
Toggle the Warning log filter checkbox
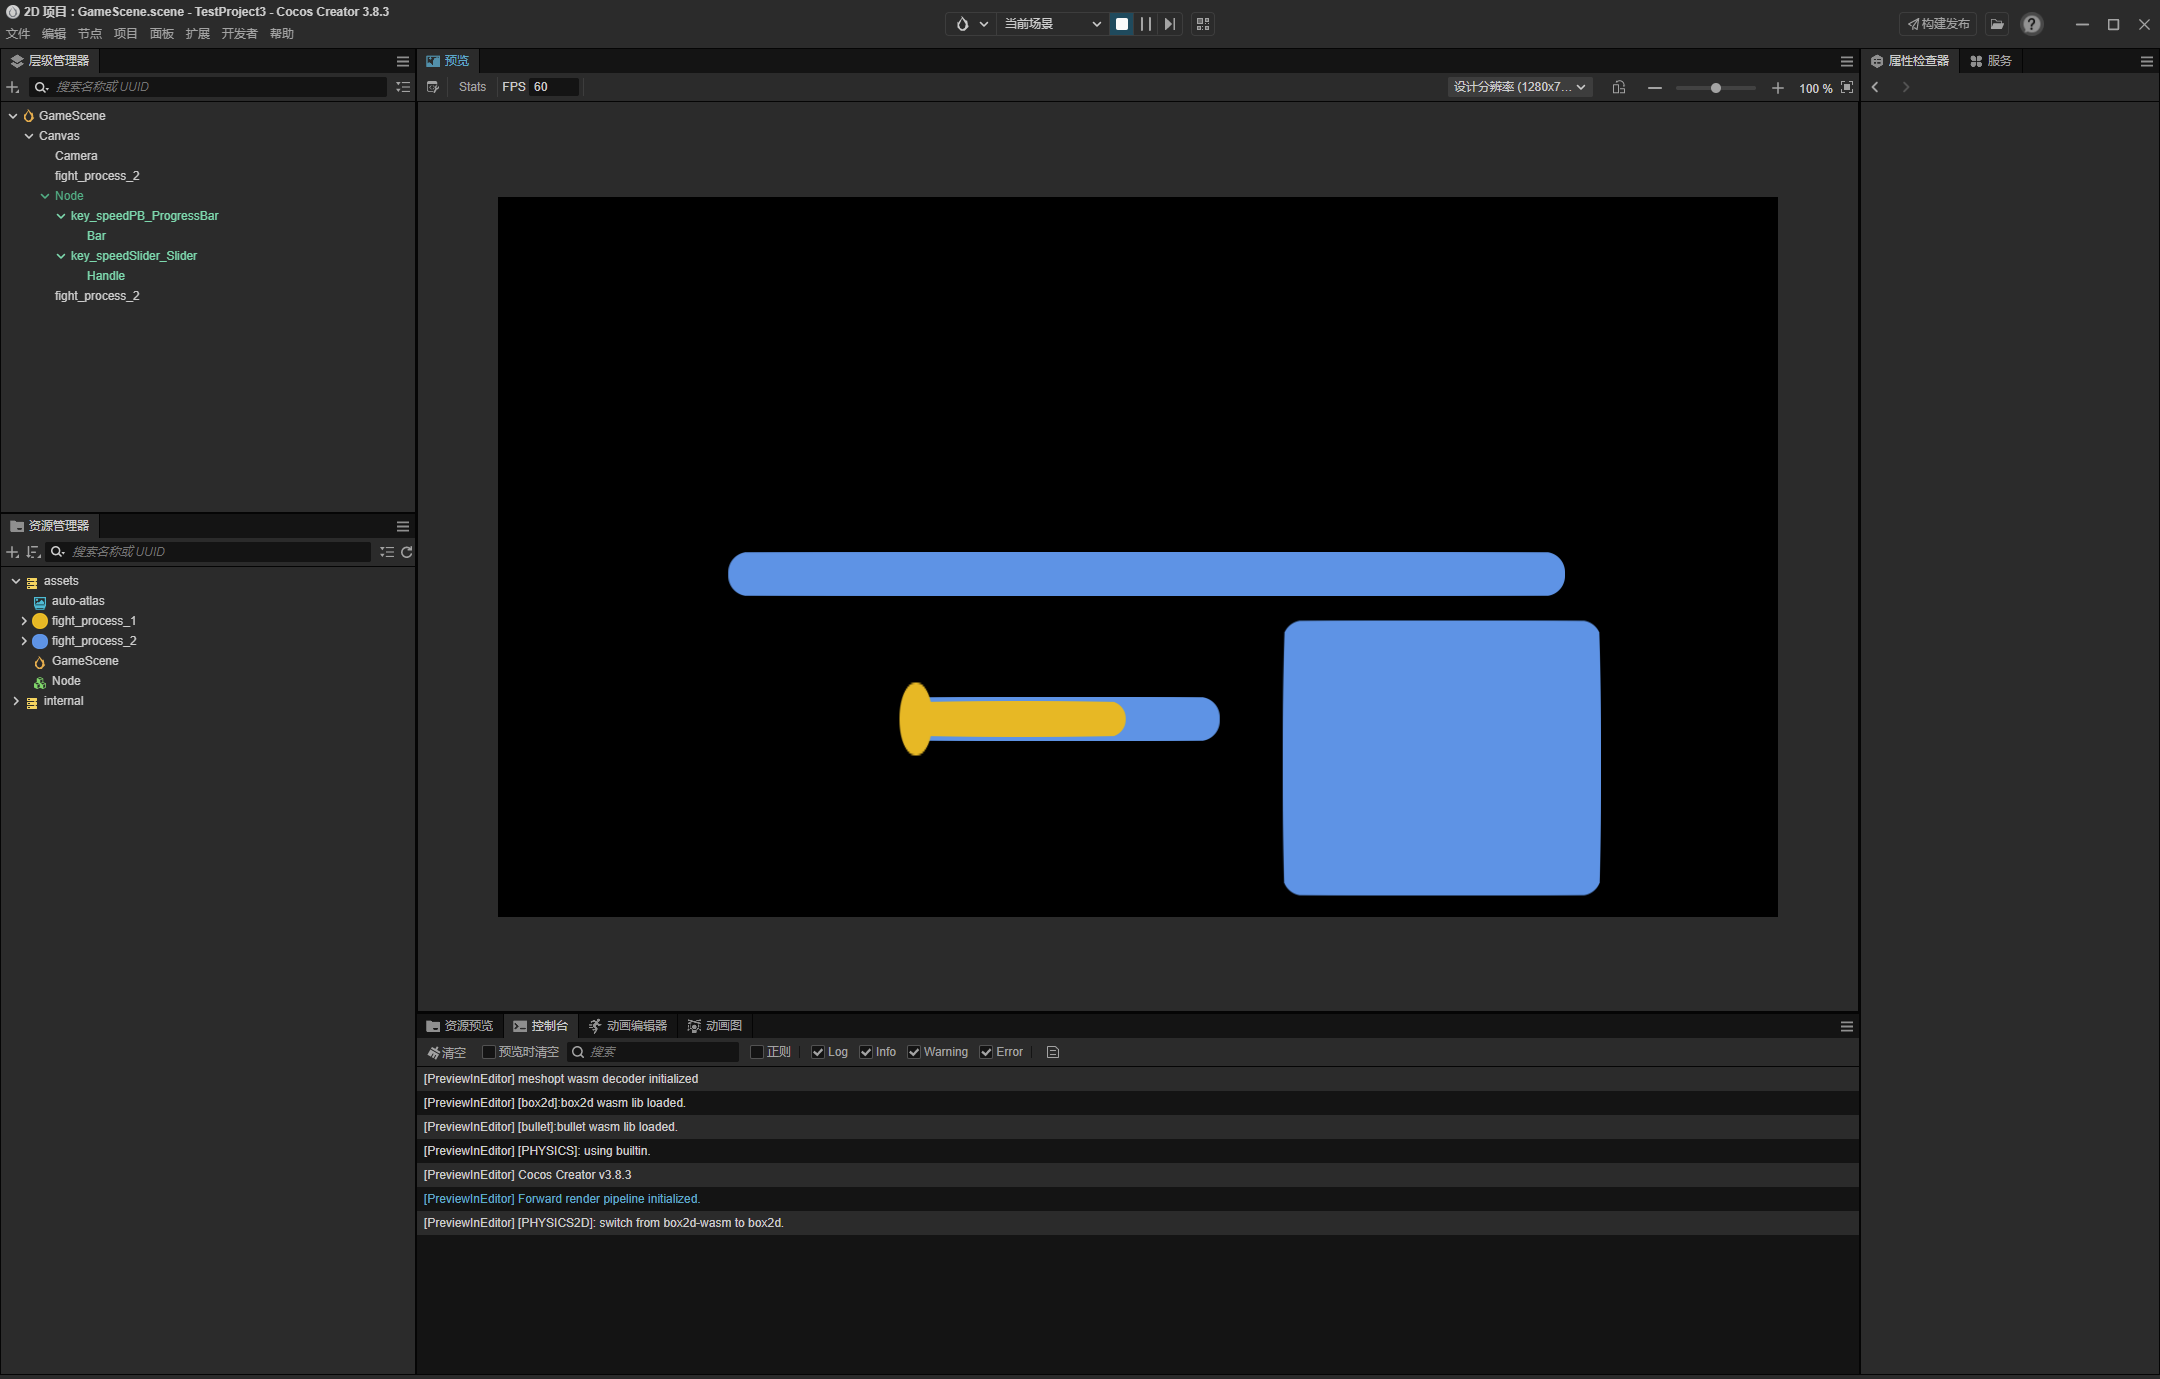914,1052
